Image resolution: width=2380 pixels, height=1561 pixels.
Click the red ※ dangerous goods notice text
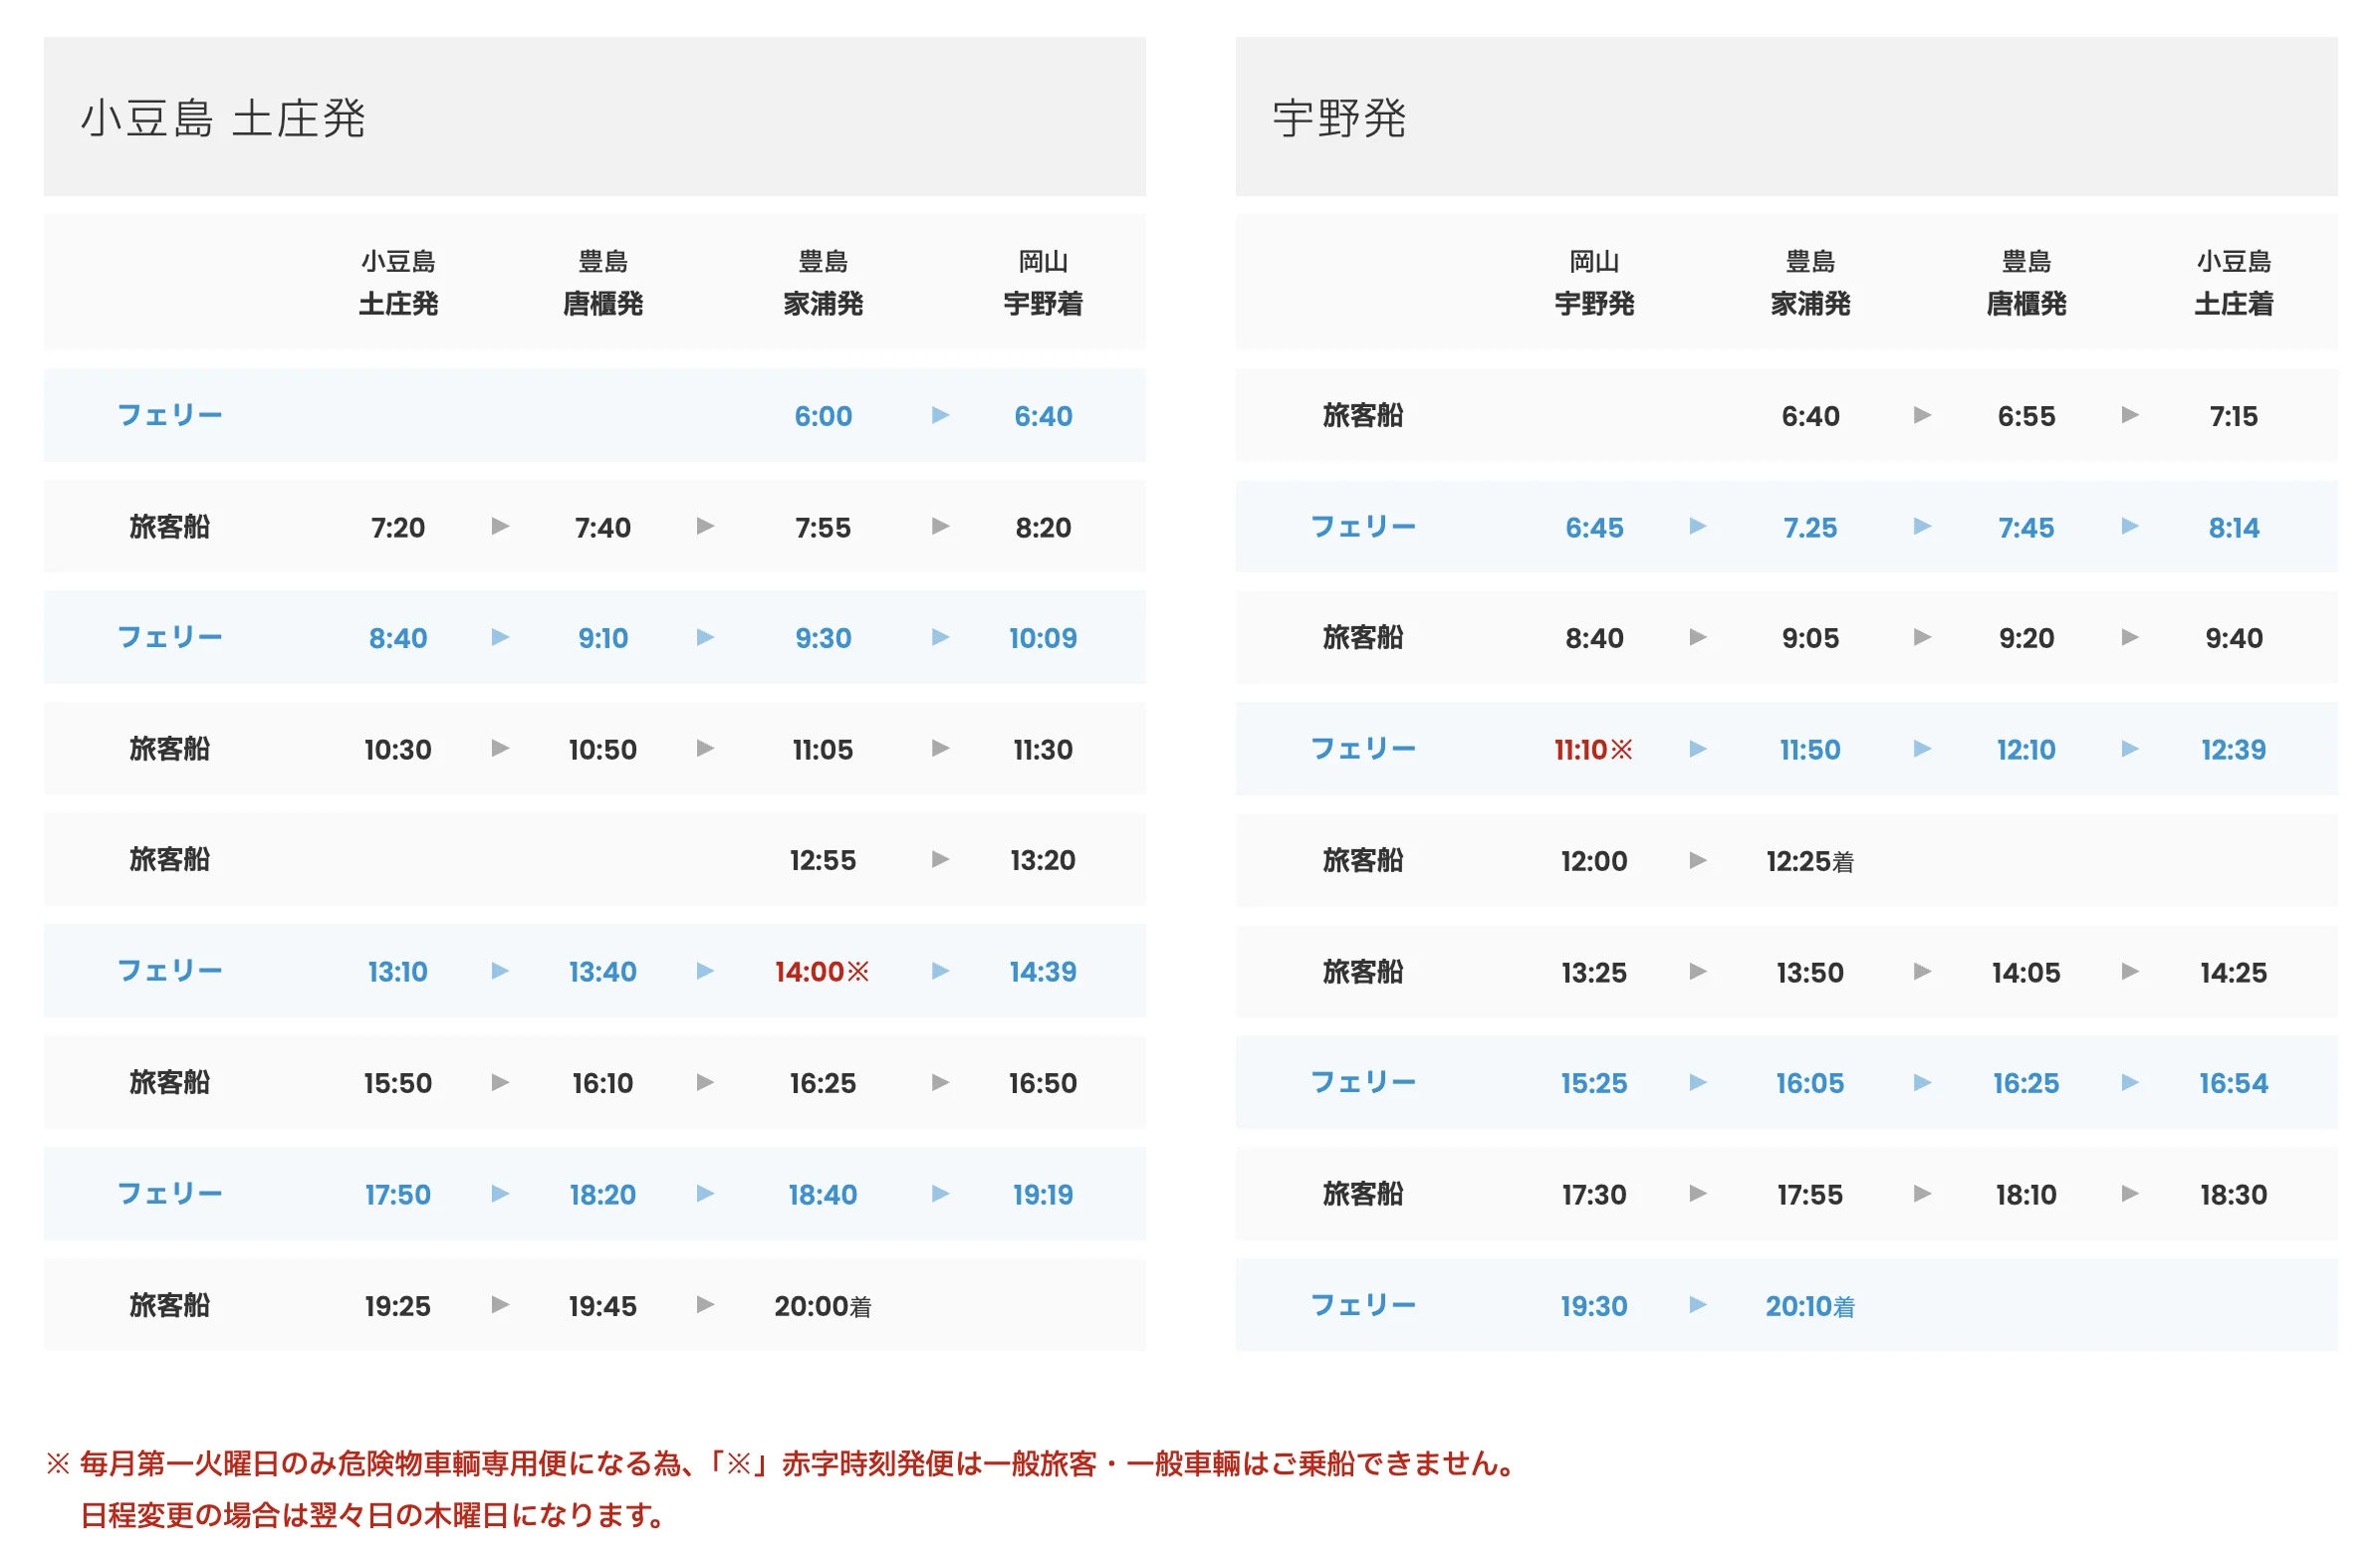[782, 1489]
